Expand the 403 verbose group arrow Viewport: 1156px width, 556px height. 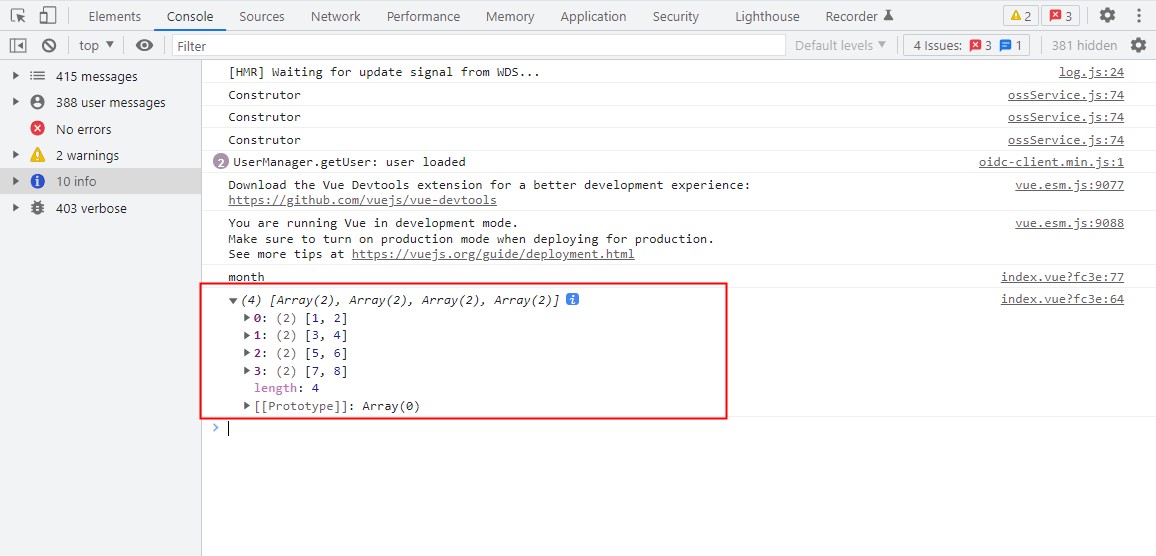(x=15, y=208)
